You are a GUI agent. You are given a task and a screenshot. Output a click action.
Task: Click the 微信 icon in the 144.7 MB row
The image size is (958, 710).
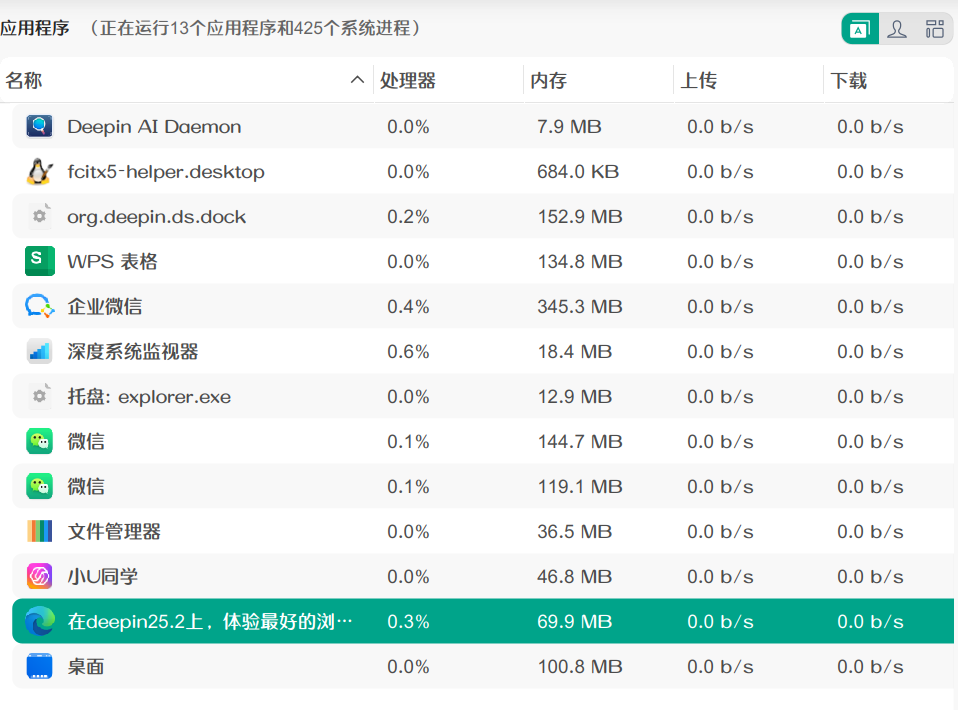[x=40, y=441]
